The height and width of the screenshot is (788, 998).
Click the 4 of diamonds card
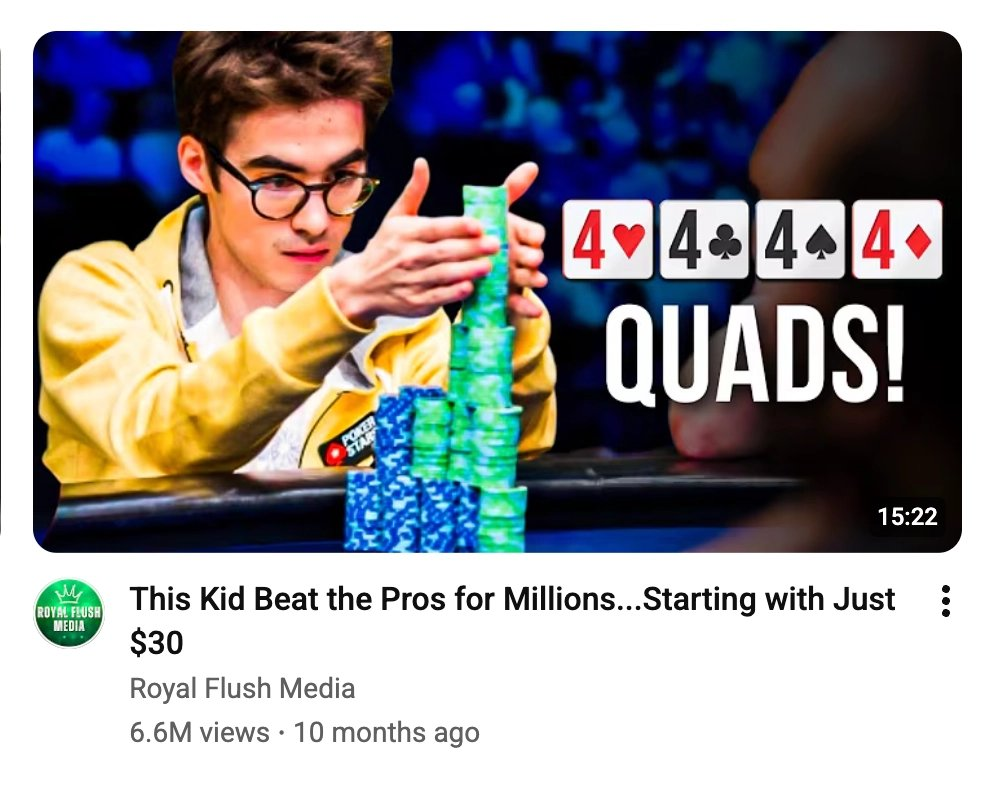[x=897, y=239]
